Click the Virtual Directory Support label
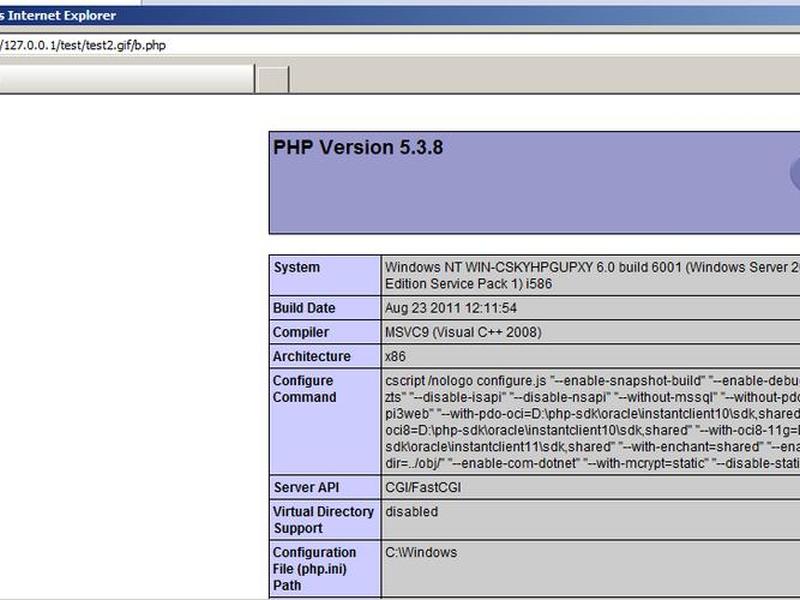This screenshot has height=600, width=800. [x=323, y=519]
